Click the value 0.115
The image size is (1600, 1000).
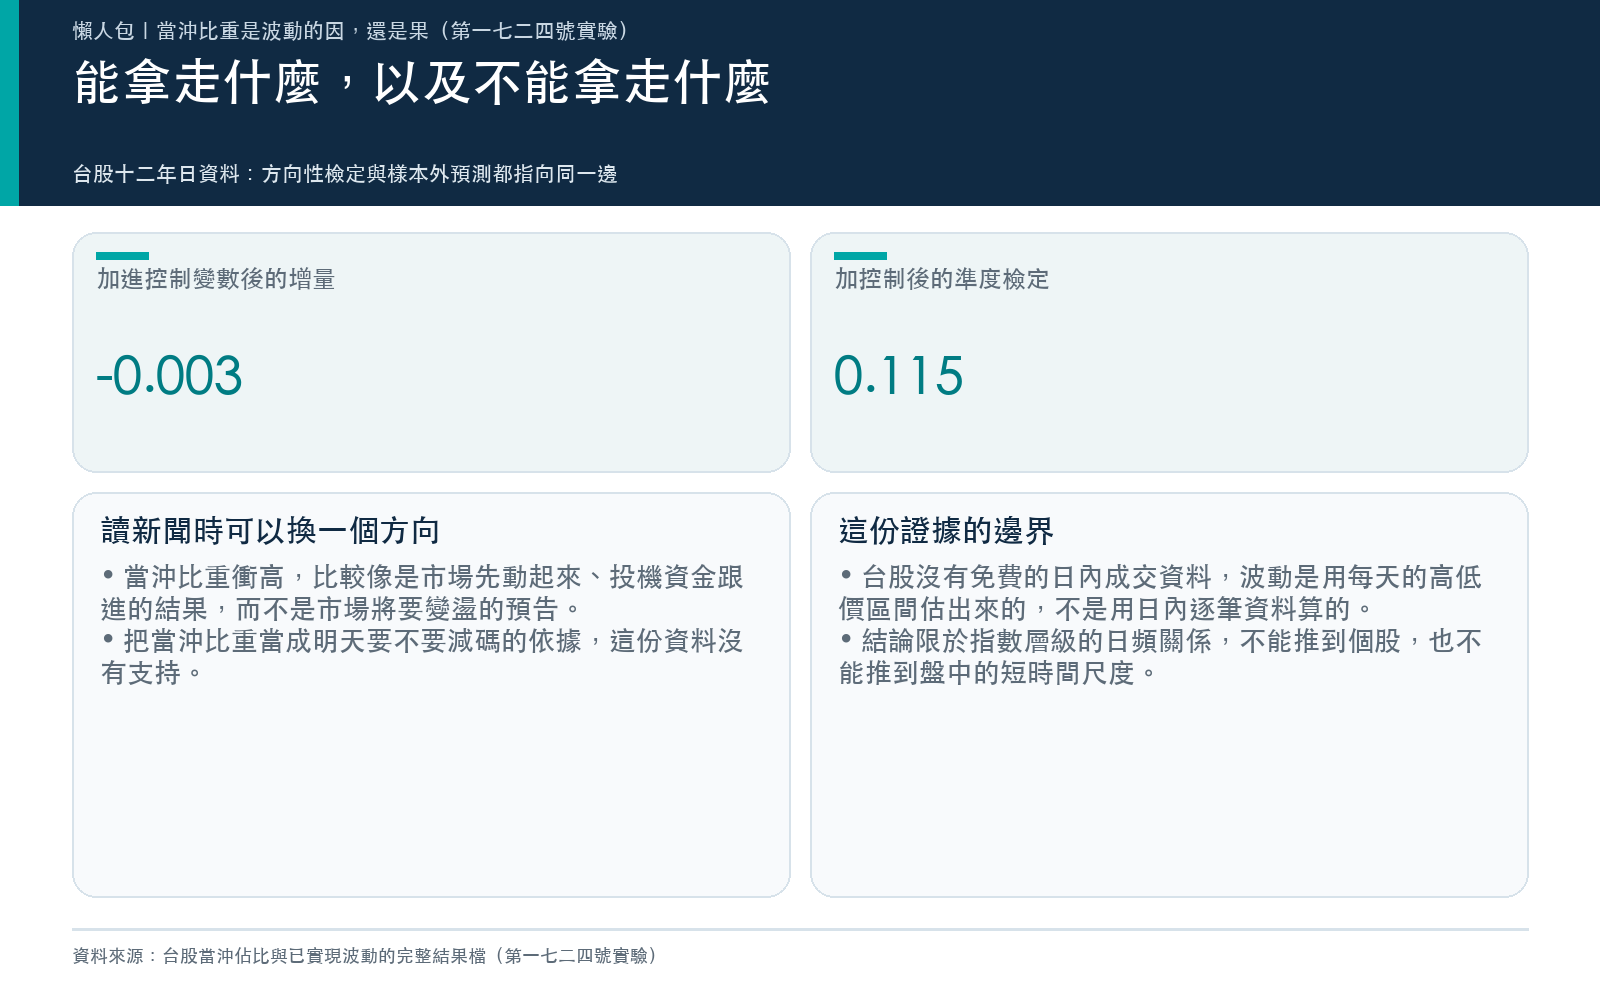898,376
